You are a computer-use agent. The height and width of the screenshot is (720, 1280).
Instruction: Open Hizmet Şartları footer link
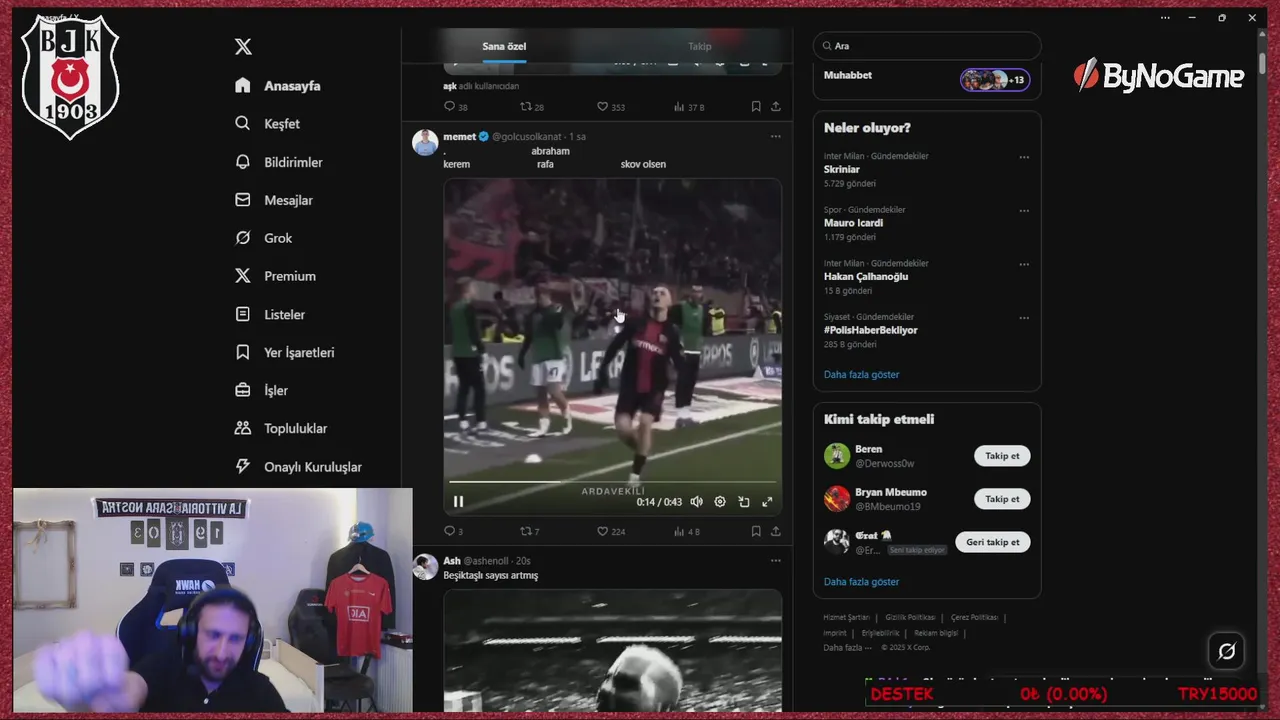point(846,618)
